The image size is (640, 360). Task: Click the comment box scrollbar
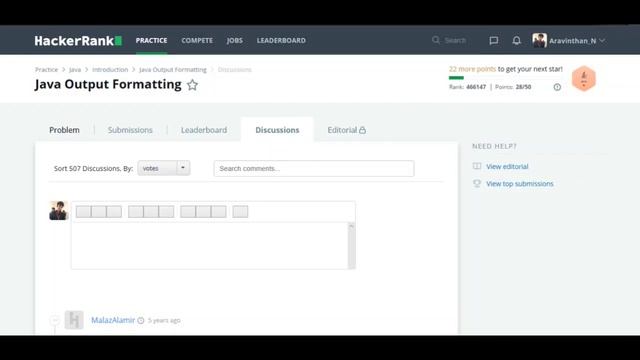(351, 245)
